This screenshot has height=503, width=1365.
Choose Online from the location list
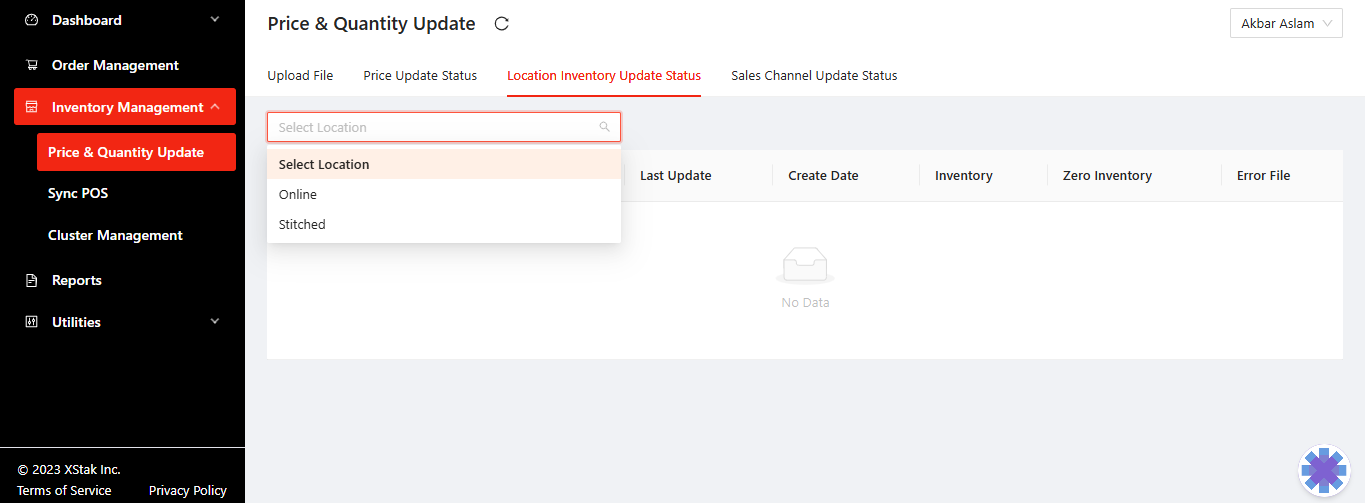click(298, 194)
